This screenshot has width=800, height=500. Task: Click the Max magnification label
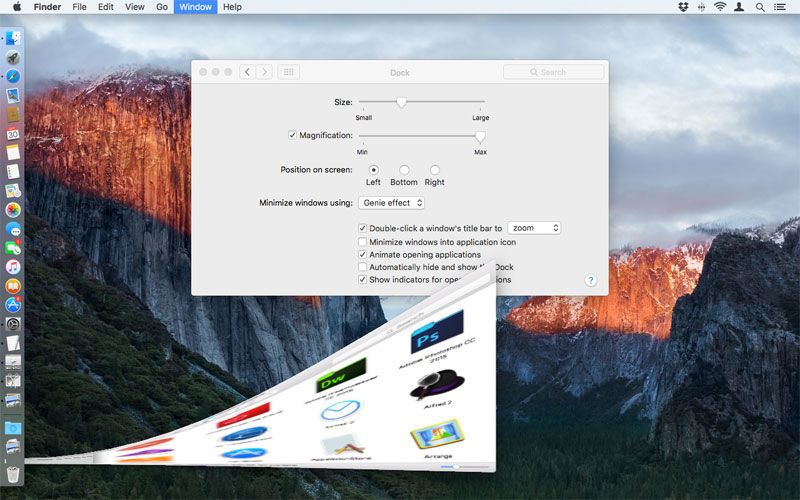pos(481,152)
